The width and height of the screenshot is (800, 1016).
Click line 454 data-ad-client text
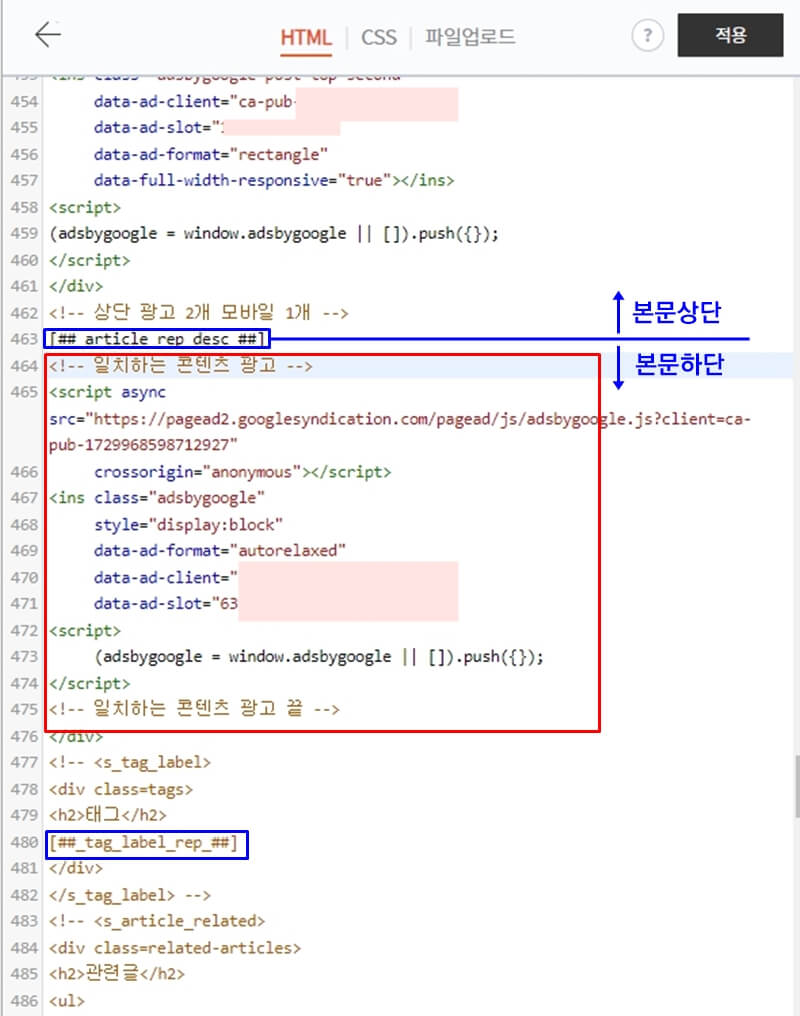click(194, 102)
